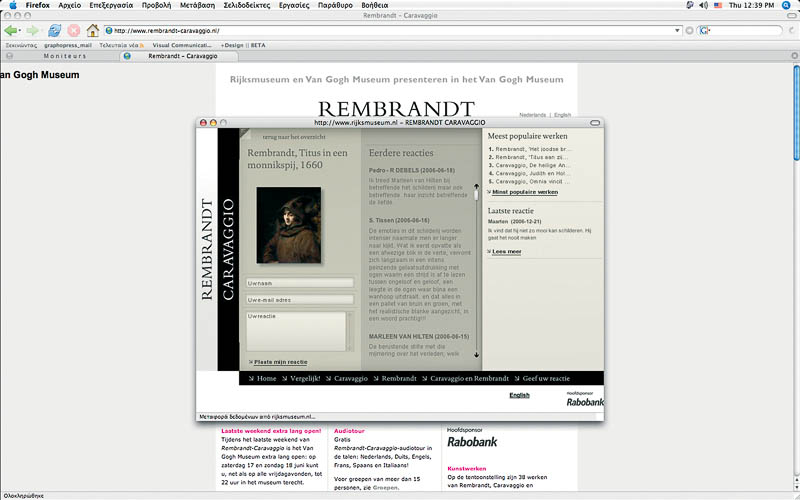The width and height of the screenshot is (800, 500).
Task: Open the 'Minst populaire werken' link
Action: click(x=524, y=192)
